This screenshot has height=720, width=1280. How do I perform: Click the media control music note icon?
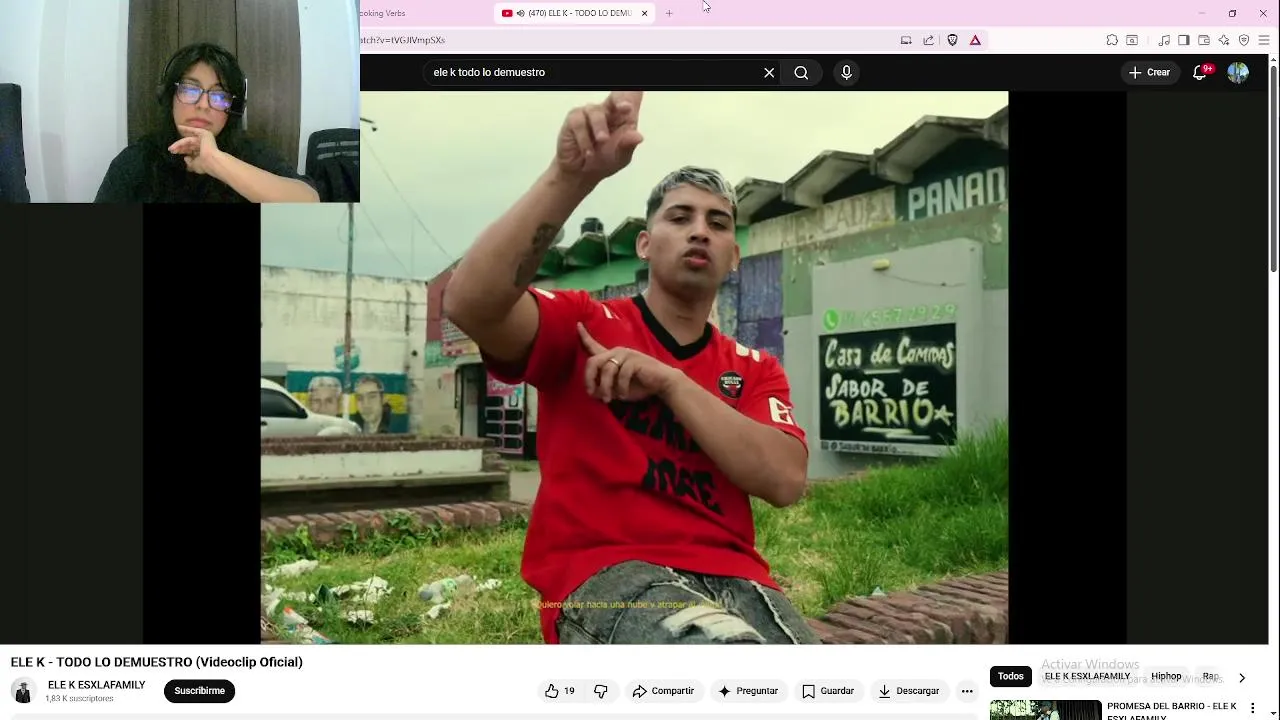(1164, 40)
